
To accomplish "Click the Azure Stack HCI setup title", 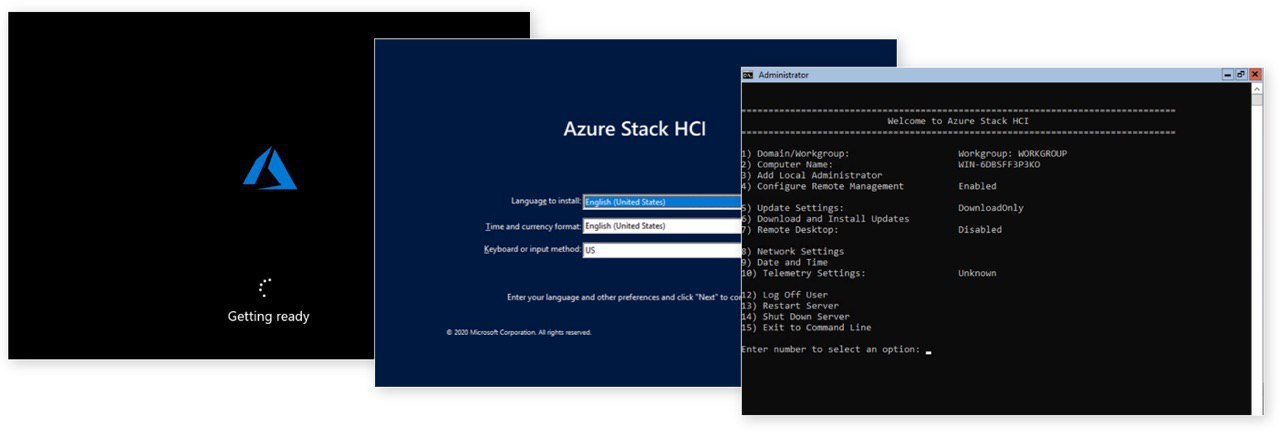I will pos(635,129).
